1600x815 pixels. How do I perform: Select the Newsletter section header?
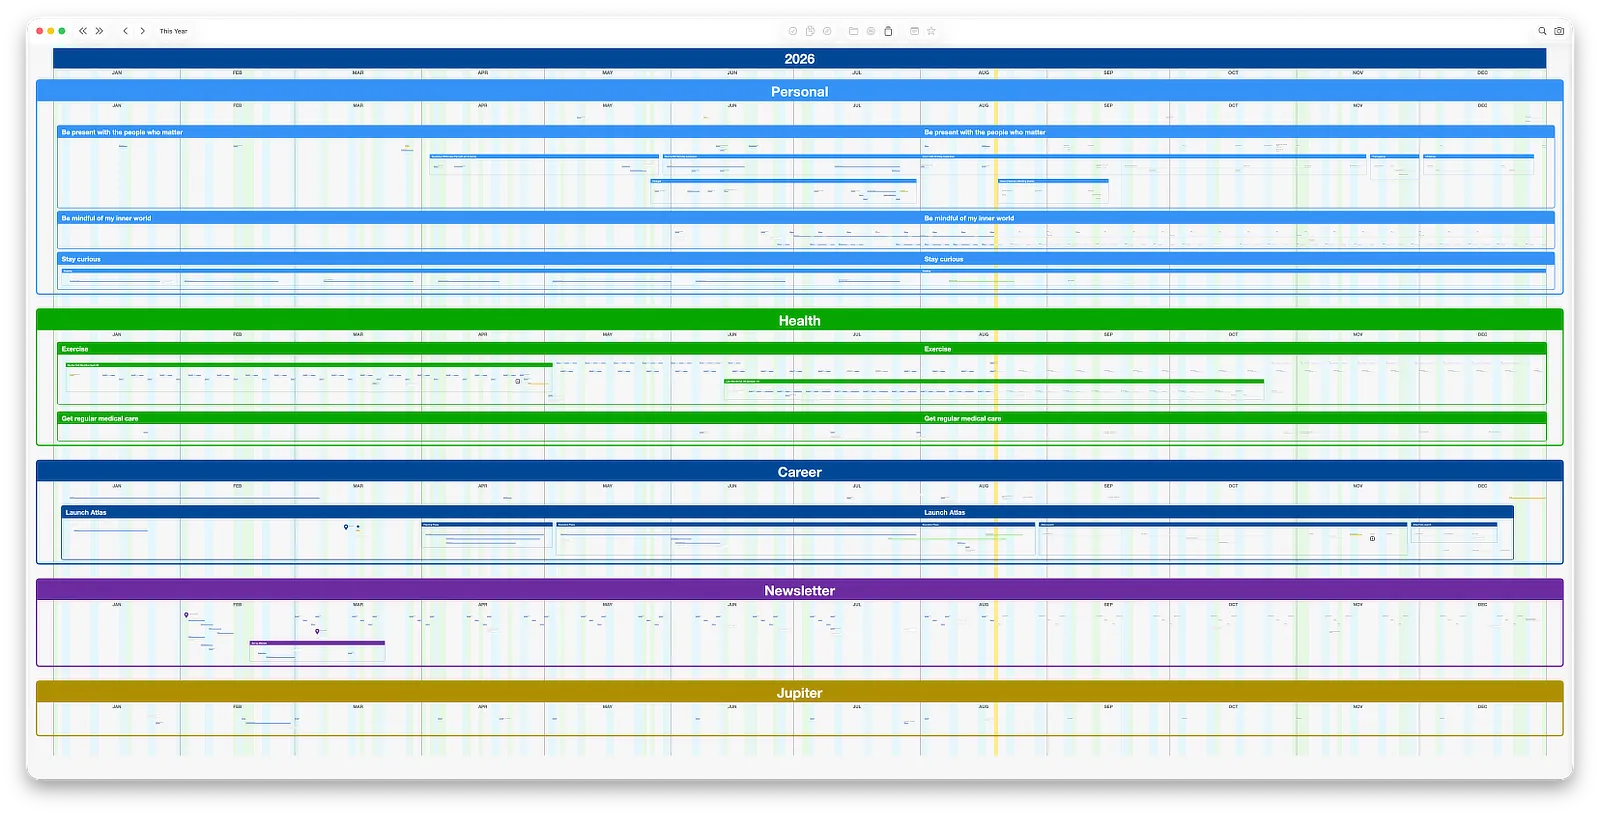(799, 590)
